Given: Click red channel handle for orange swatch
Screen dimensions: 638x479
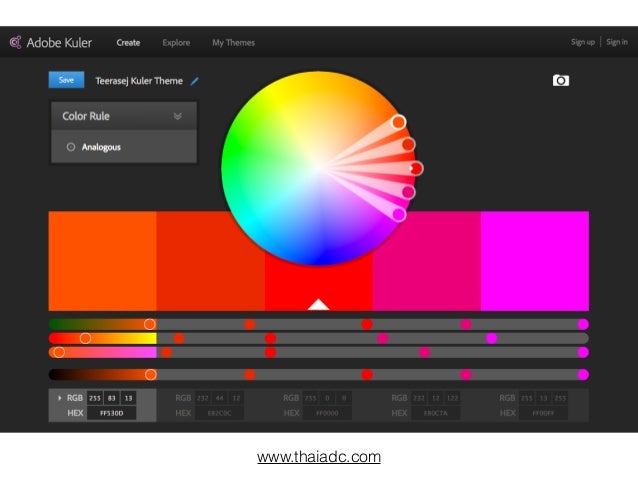Looking at the screenshot, I should coord(150,324).
